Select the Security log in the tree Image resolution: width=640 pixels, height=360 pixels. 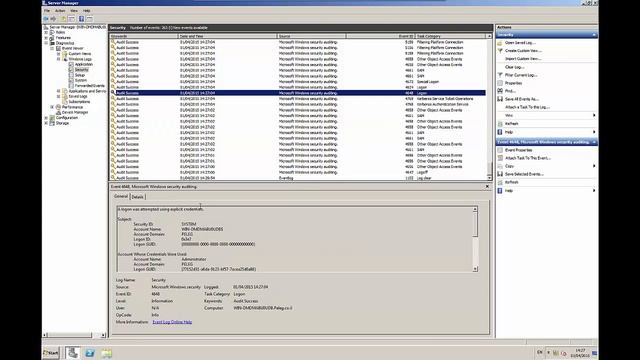81,69
